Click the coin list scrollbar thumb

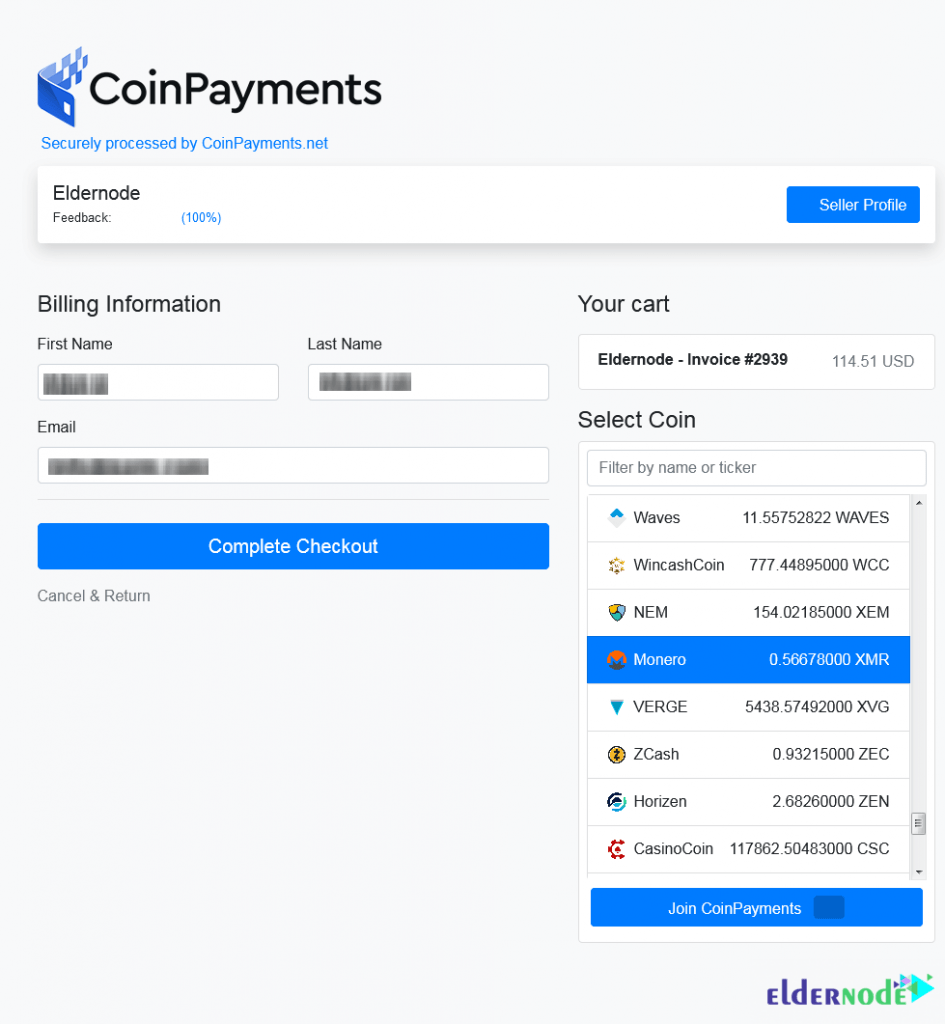(918, 824)
